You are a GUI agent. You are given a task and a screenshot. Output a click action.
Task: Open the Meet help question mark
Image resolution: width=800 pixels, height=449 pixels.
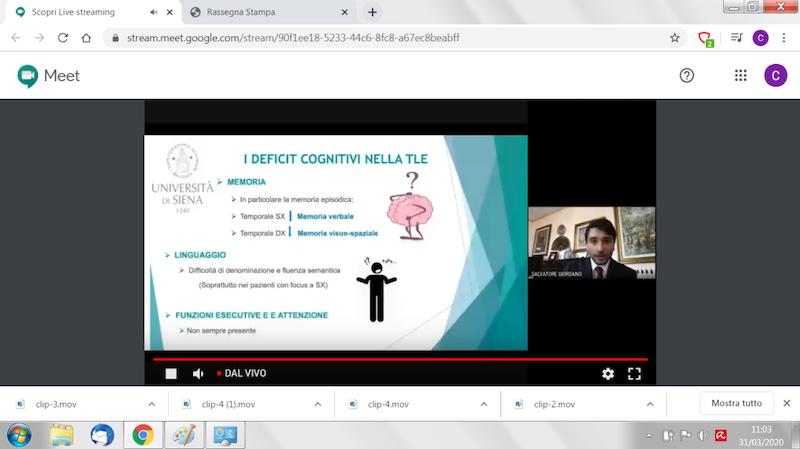coord(687,76)
